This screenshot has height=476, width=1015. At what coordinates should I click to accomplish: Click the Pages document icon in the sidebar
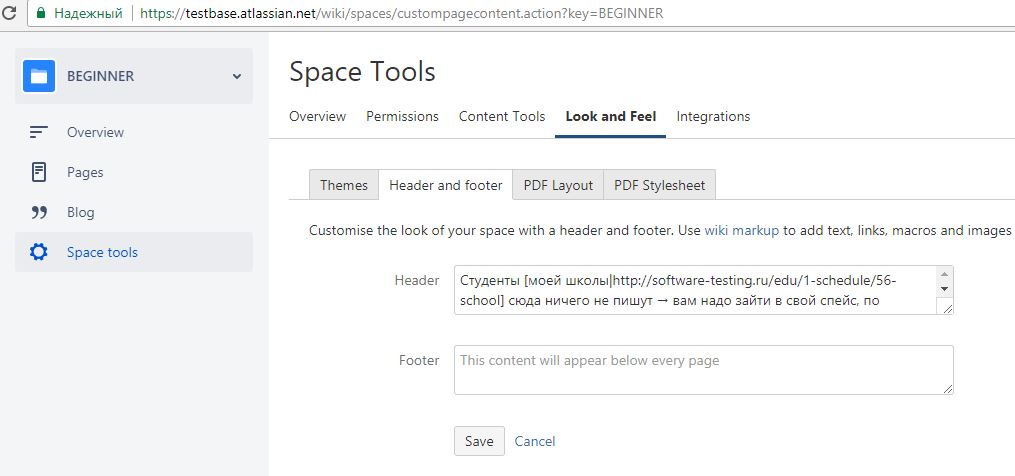pyautogui.click(x=39, y=172)
